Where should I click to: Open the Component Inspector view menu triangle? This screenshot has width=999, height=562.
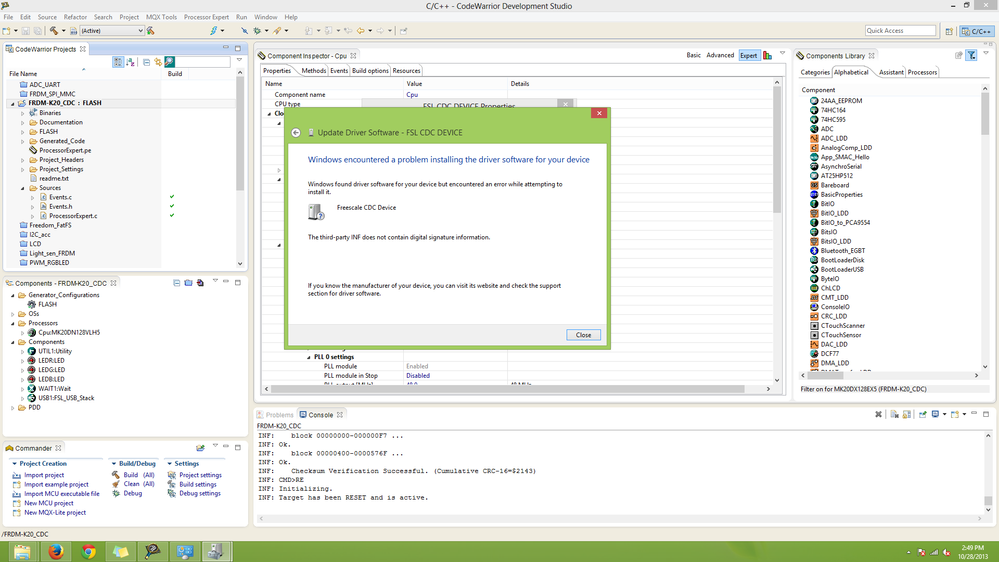point(782,54)
